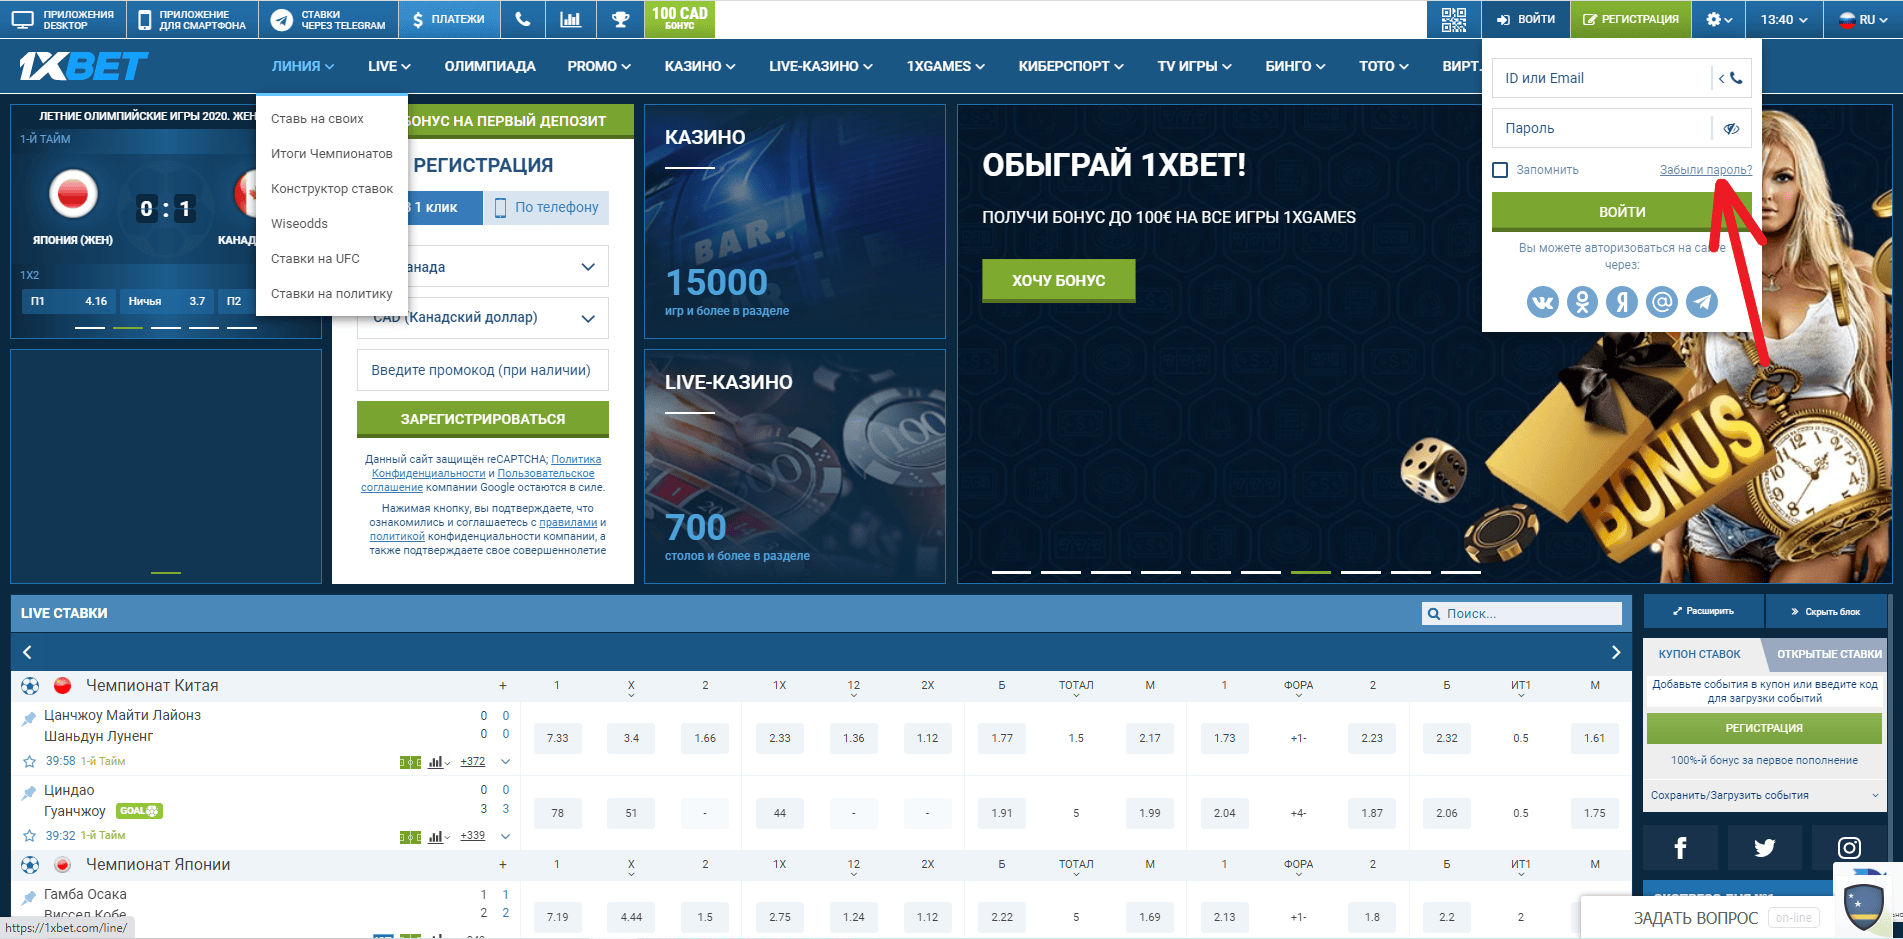Open Конструктор ставок menu item
Screen dimensions: 1903x939
332,189
